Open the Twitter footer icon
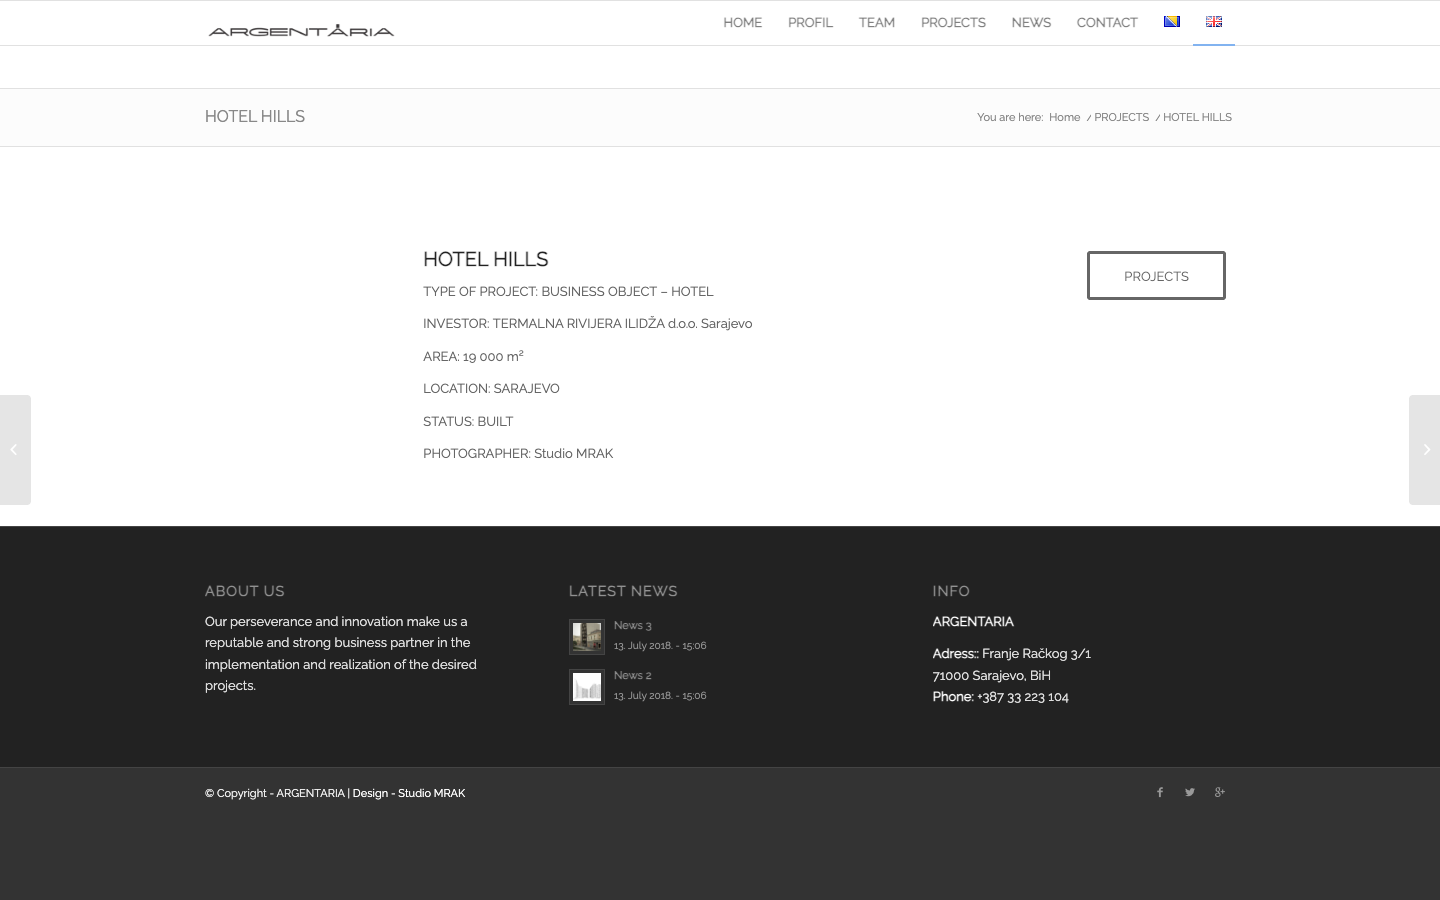Viewport: 1440px width, 900px height. tap(1190, 792)
